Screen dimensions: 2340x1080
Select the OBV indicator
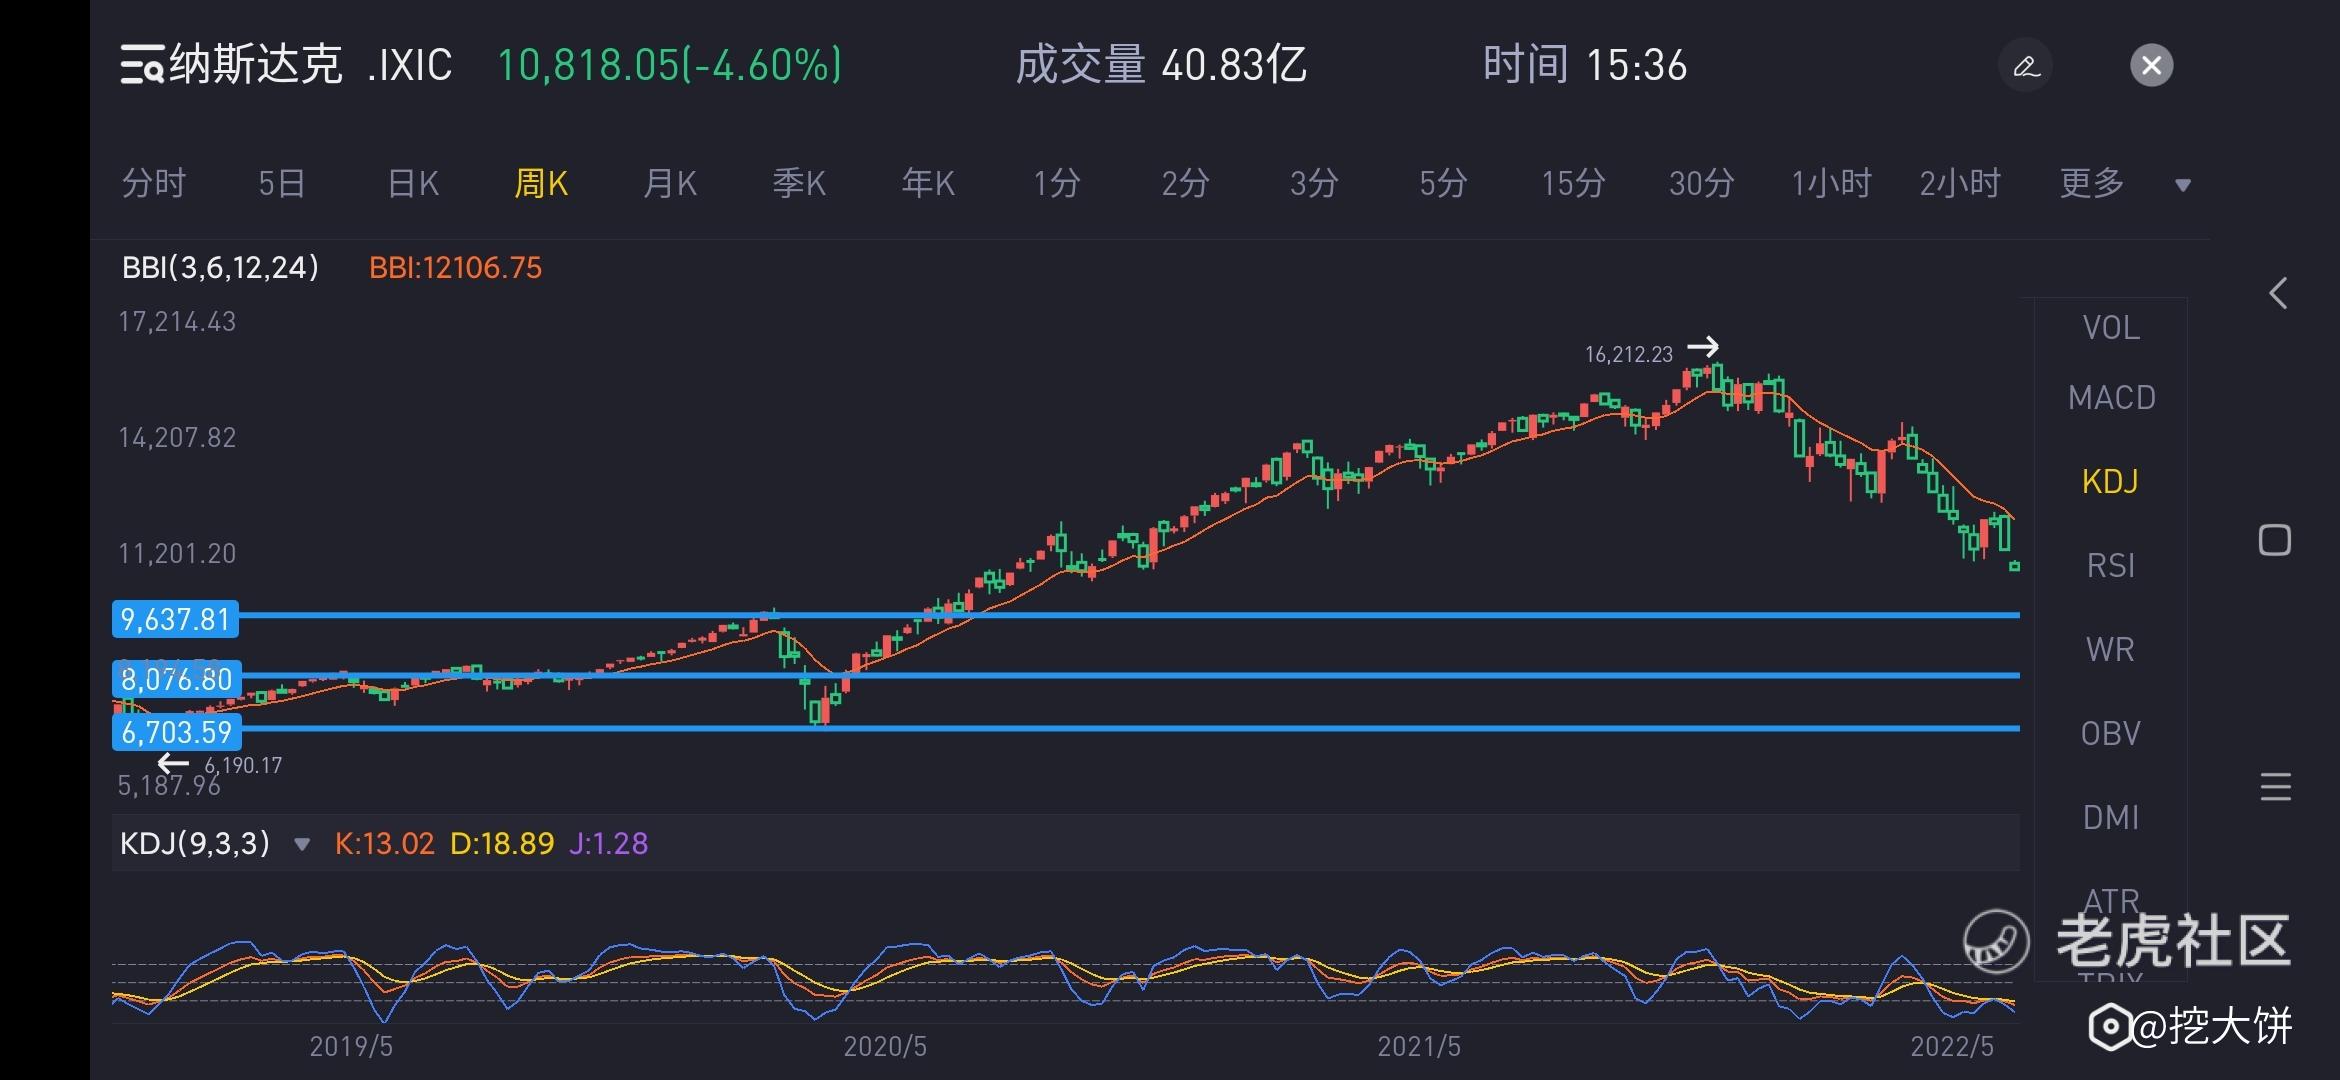(x=2110, y=734)
